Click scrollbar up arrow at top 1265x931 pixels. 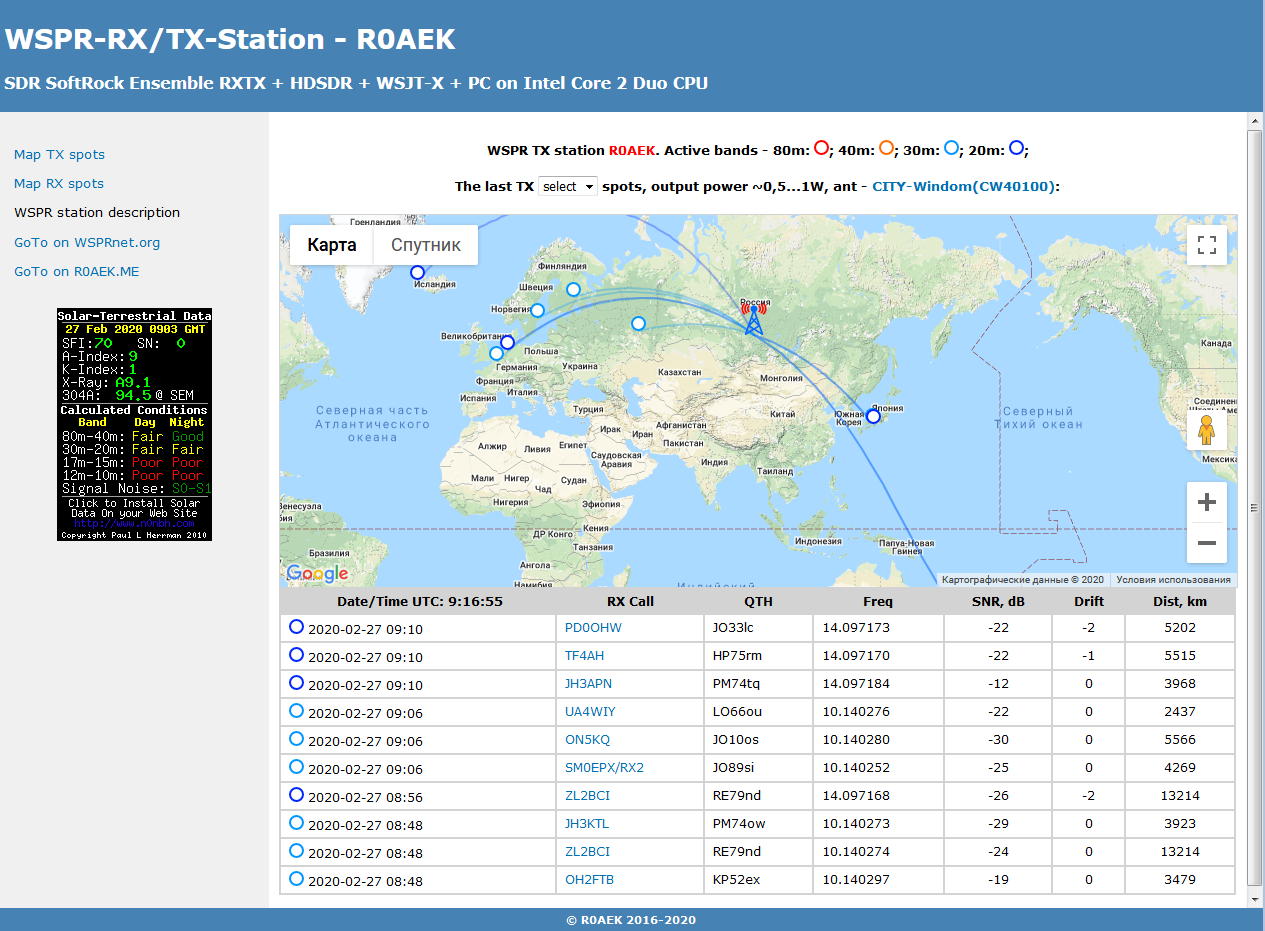coord(1255,120)
